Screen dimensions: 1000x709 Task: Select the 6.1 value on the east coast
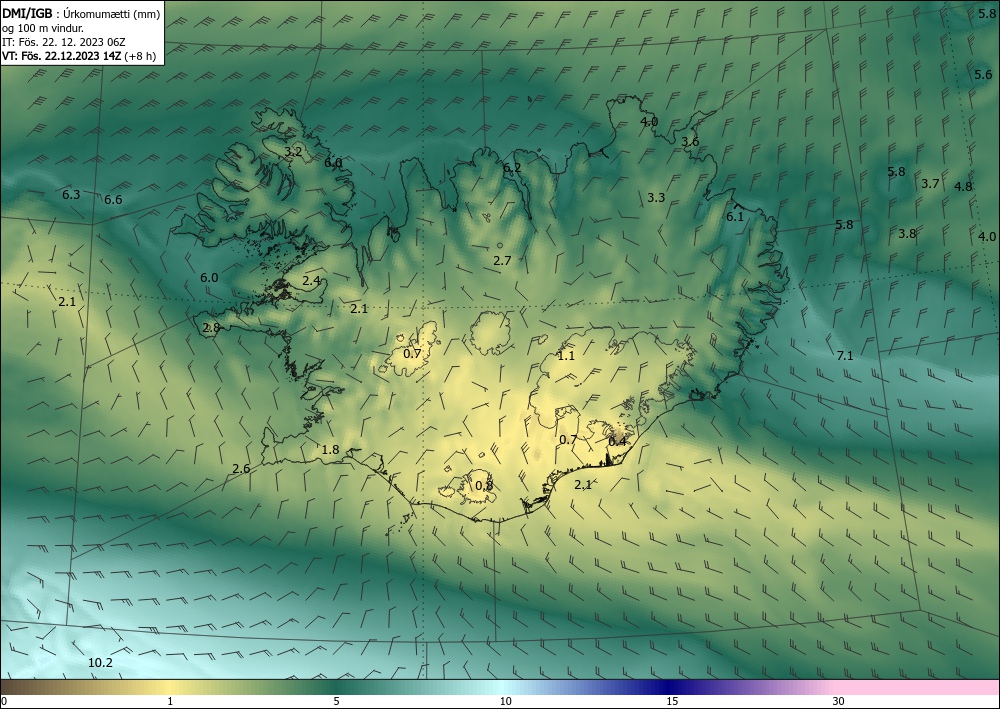[735, 217]
